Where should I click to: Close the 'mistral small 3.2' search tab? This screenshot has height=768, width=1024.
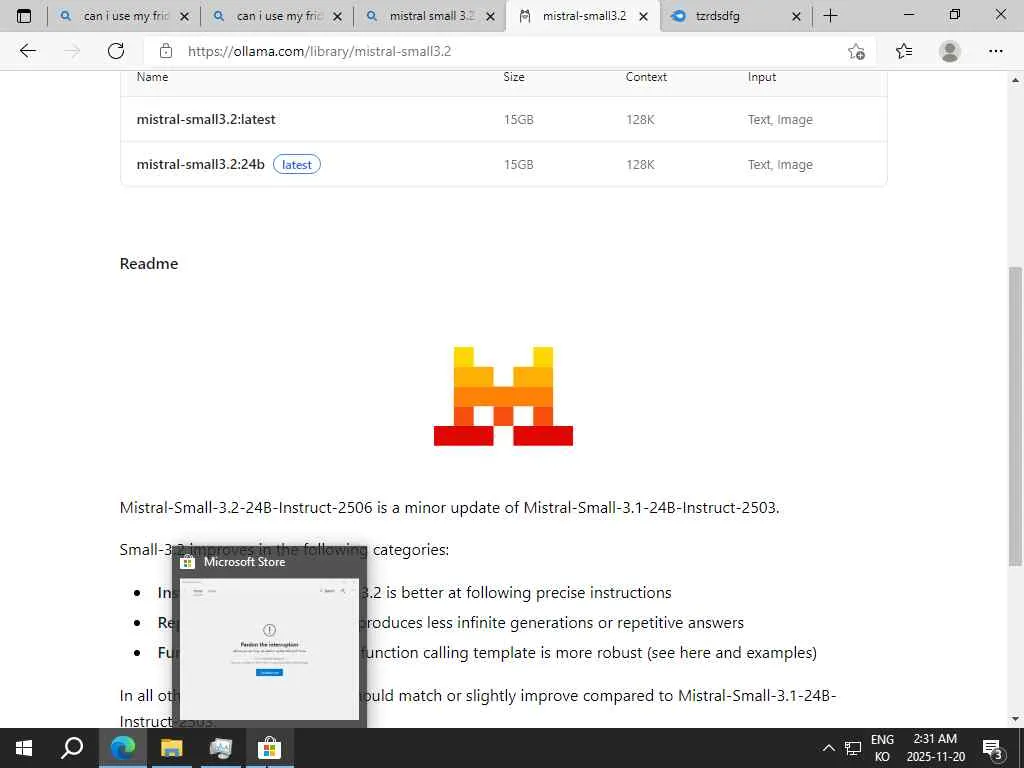pyautogui.click(x=490, y=16)
